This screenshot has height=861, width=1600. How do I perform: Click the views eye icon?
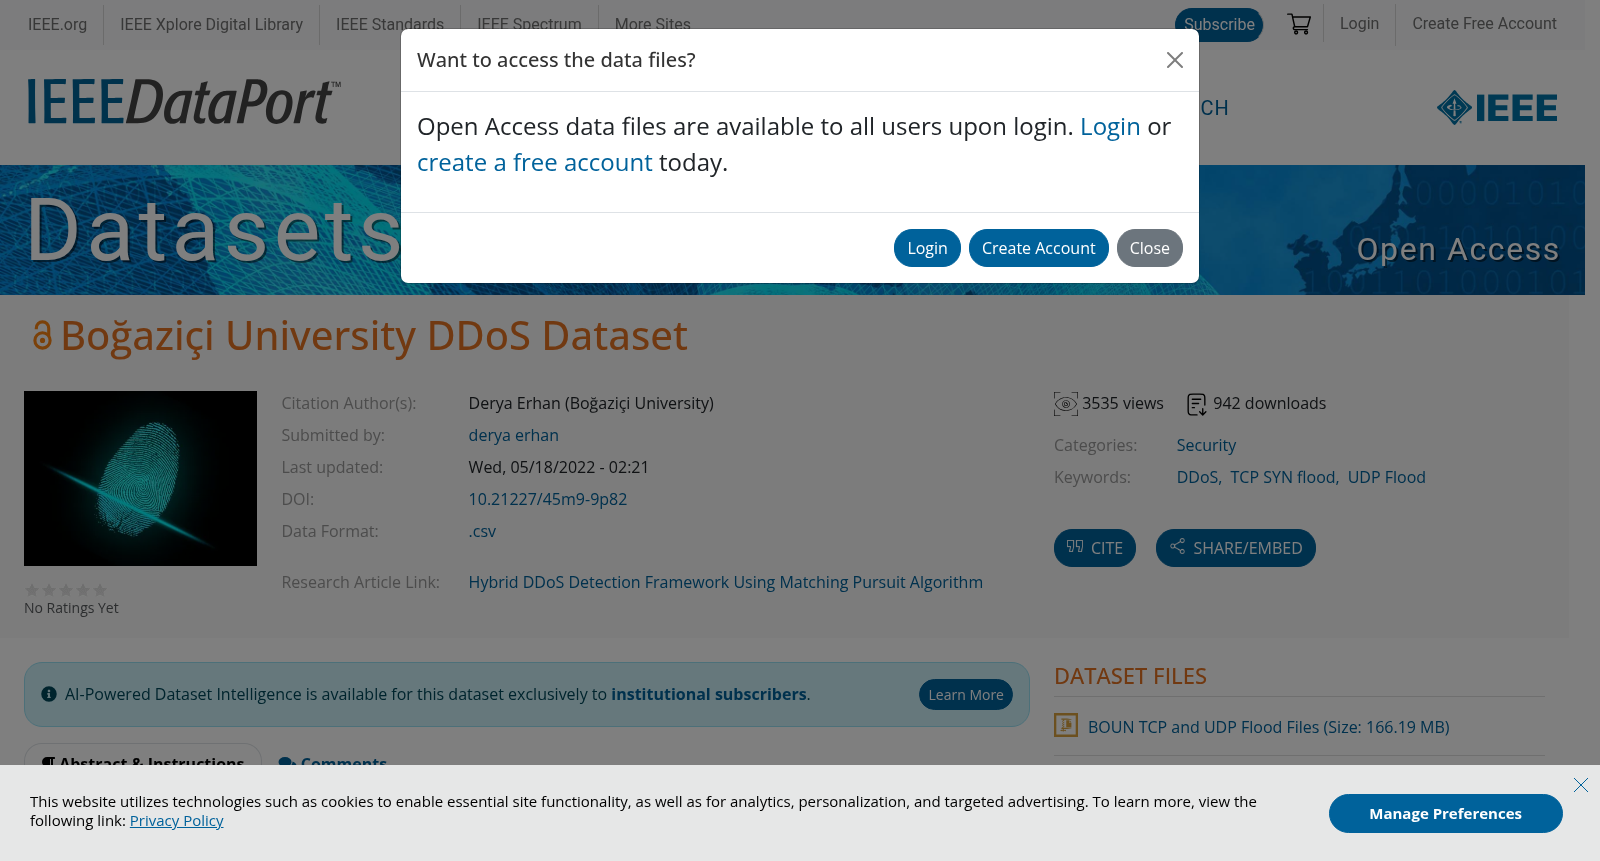pyautogui.click(x=1066, y=404)
